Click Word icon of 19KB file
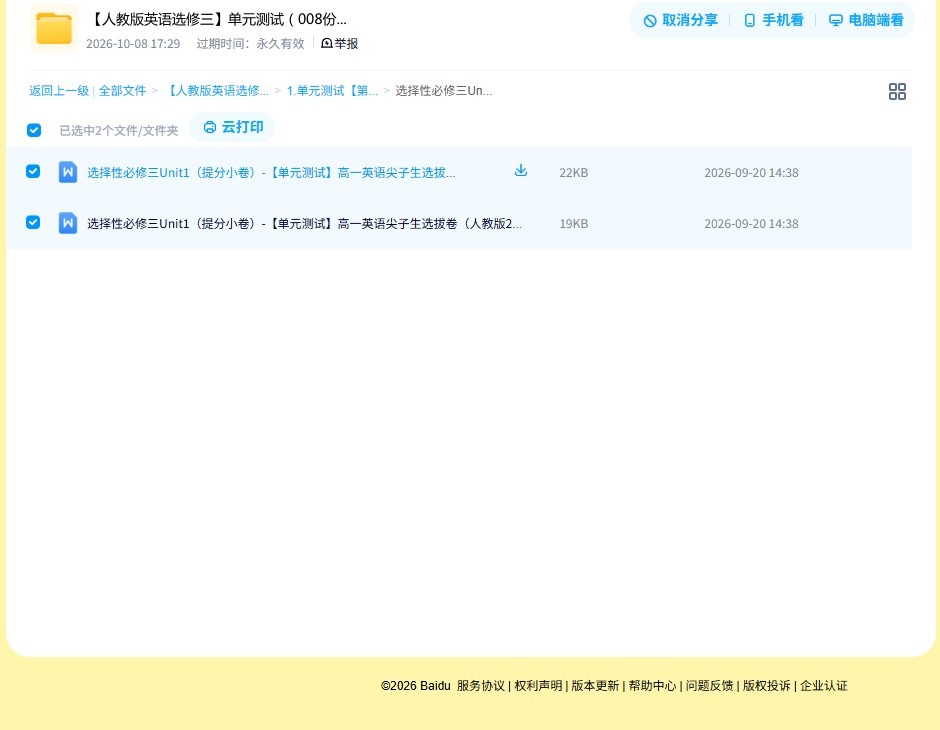Screen dimensions: 940x730 point(68,223)
